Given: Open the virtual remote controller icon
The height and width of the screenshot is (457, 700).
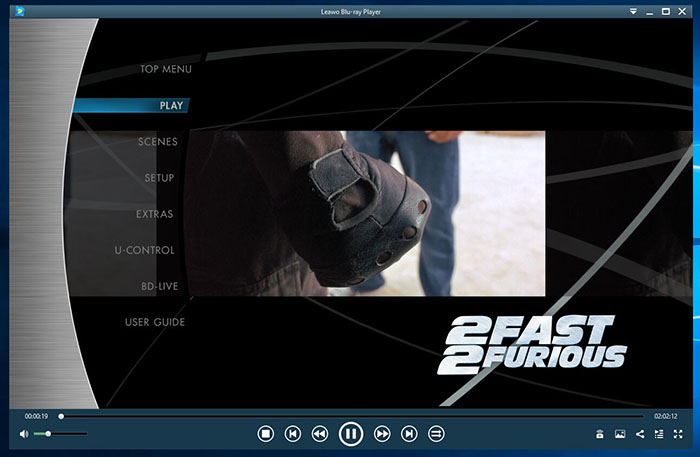Looking at the screenshot, I should [600, 434].
